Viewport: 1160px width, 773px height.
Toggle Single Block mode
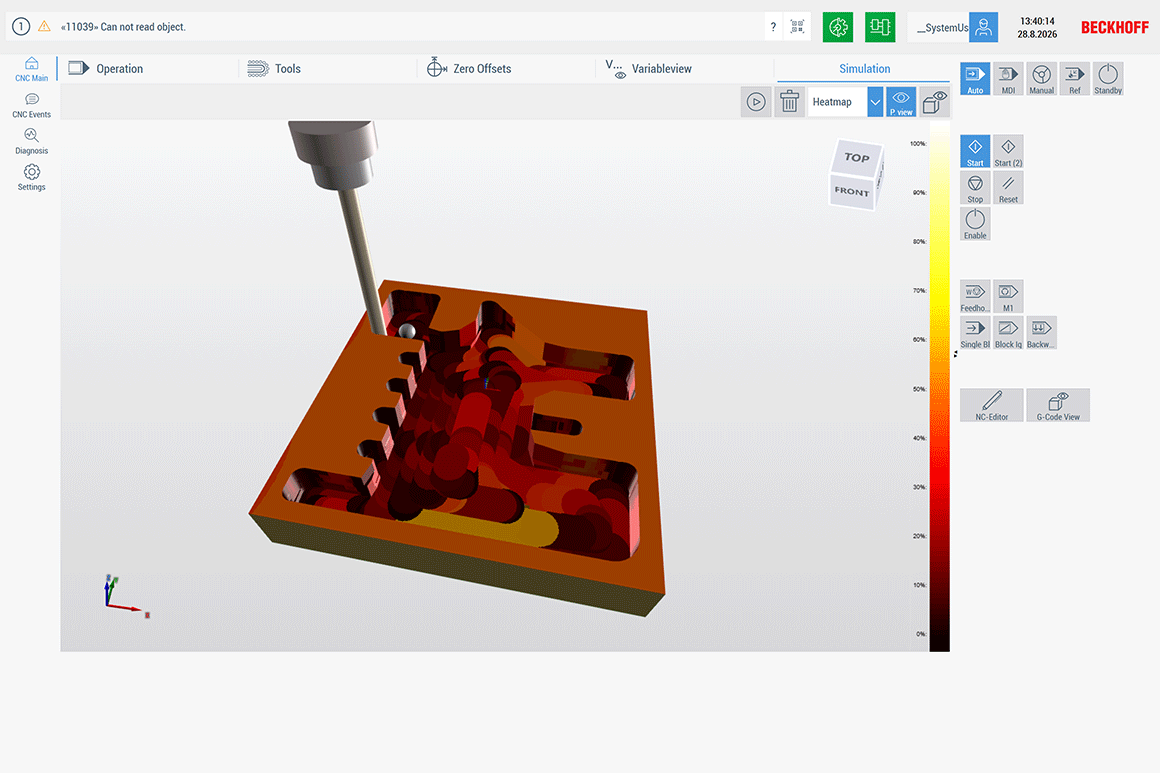(975, 332)
